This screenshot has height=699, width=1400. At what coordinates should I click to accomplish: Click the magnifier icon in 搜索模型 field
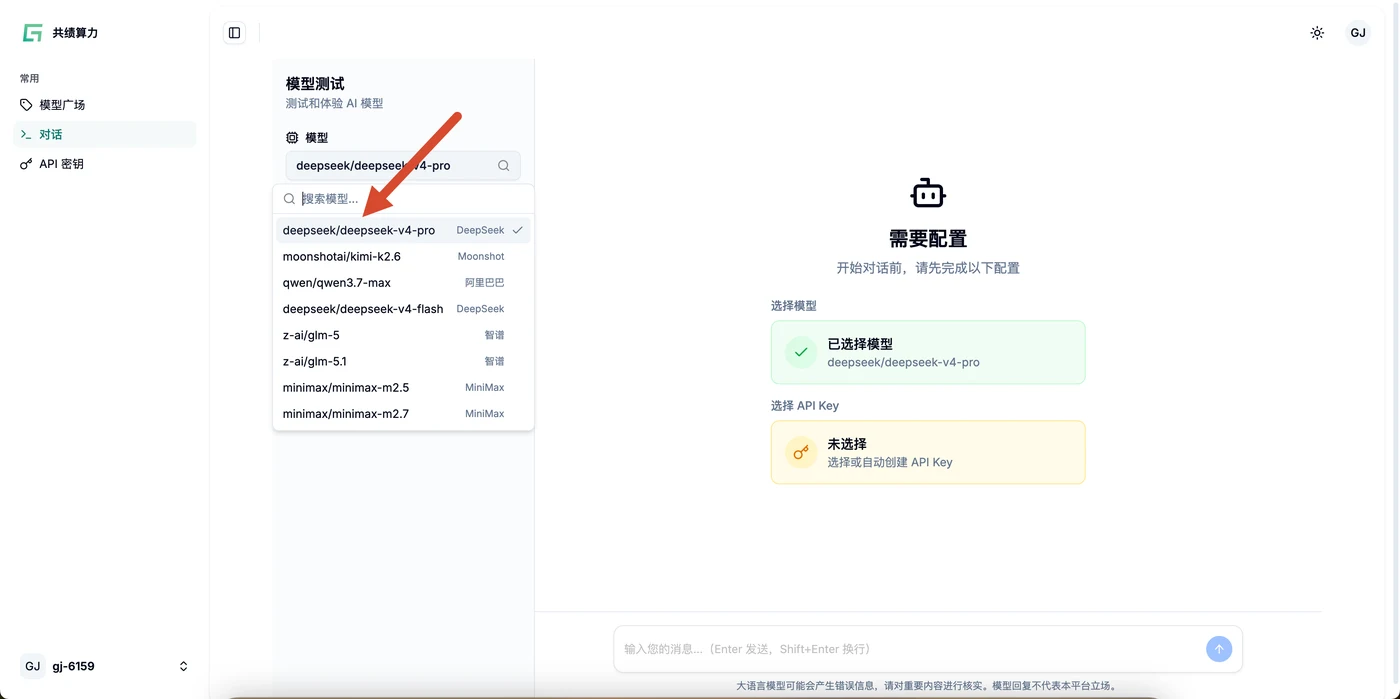click(x=289, y=199)
